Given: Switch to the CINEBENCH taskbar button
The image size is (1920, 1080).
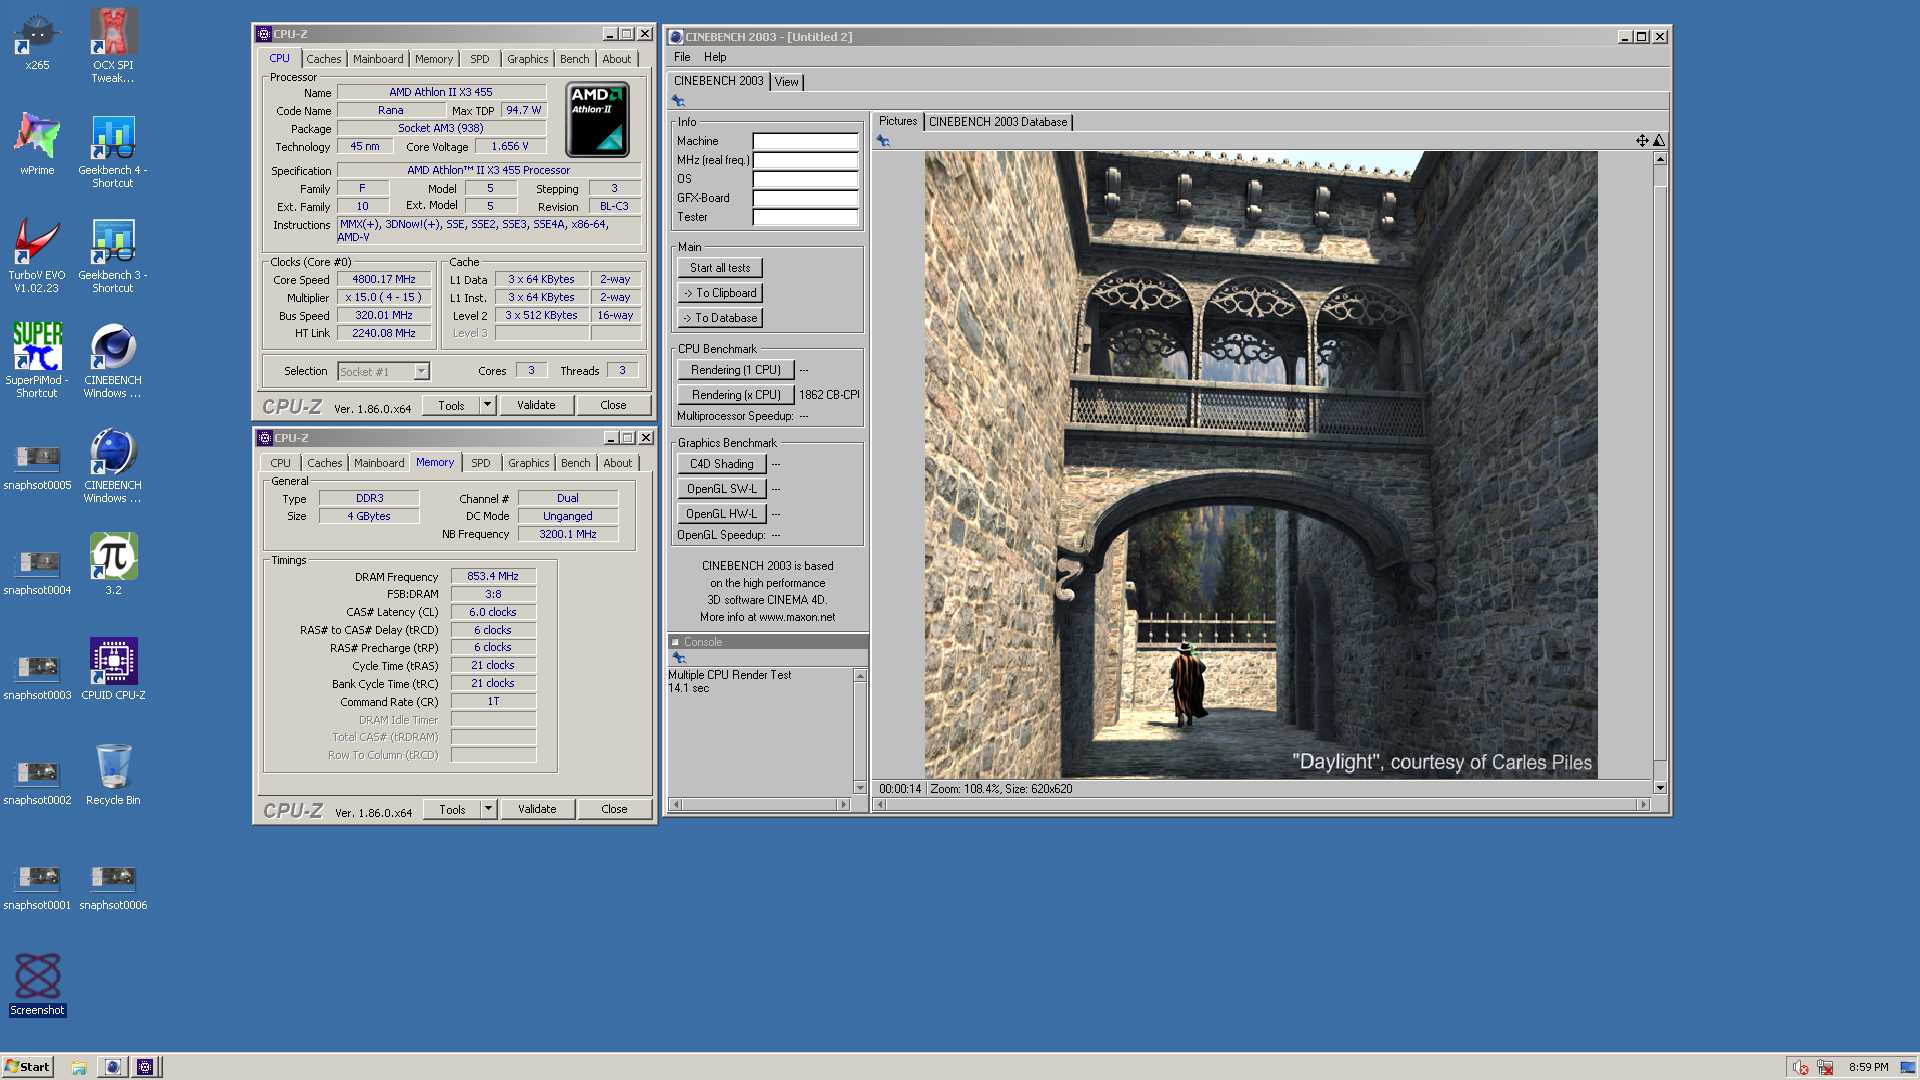Looking at the screenshot, I should [x=113, y=1067].
